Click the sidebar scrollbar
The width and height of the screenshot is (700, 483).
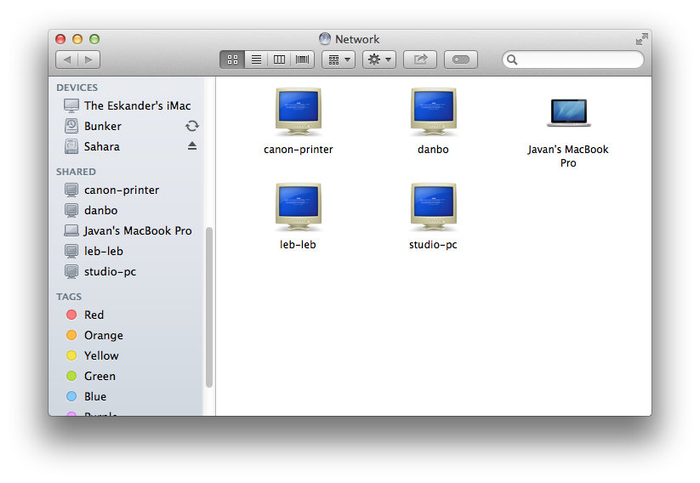pyautogui.click(x=208, y=308)
